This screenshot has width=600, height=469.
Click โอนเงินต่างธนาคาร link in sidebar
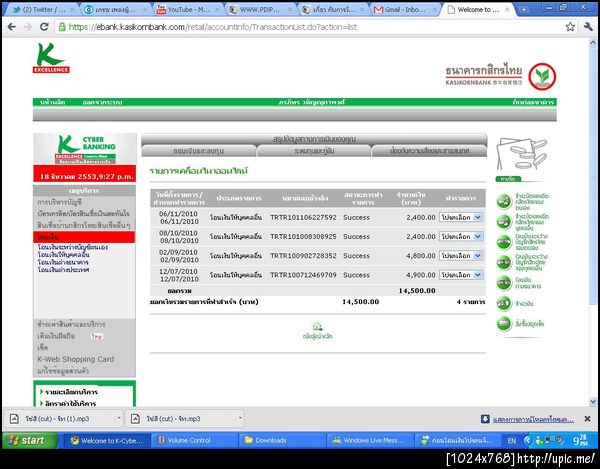63,262
